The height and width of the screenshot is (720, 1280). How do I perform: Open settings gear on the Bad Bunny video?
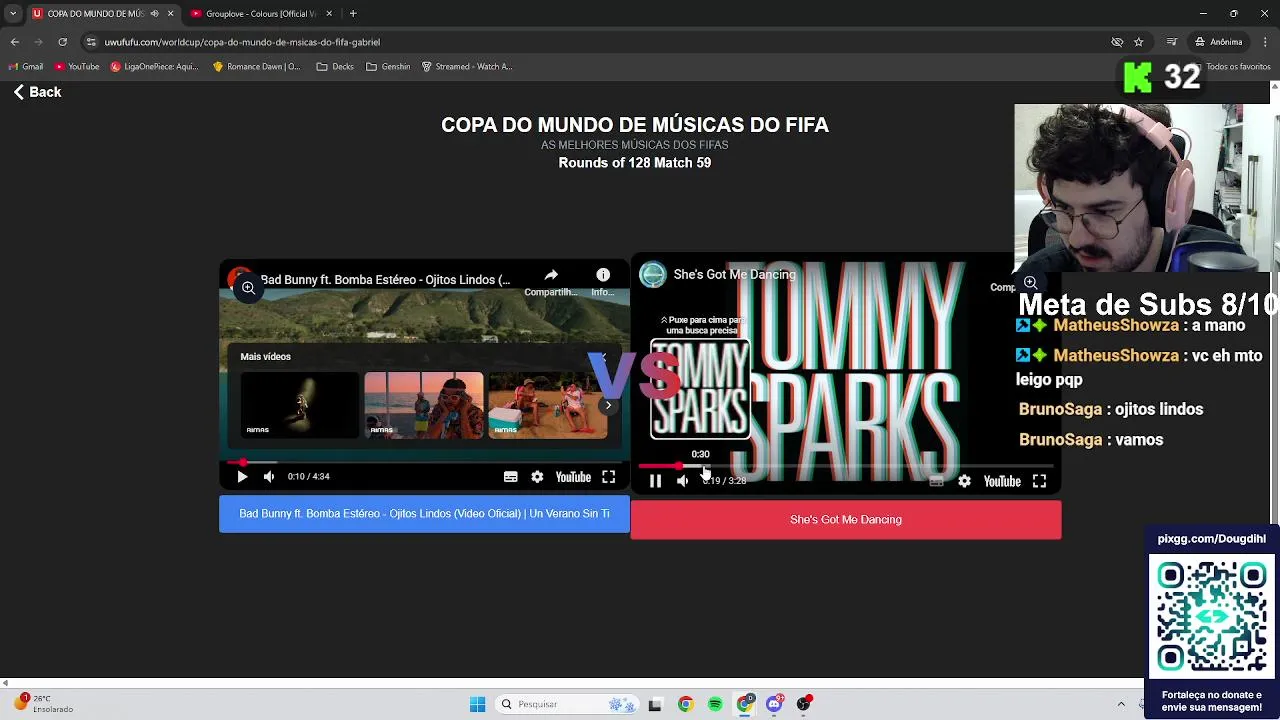coord(537,477)
